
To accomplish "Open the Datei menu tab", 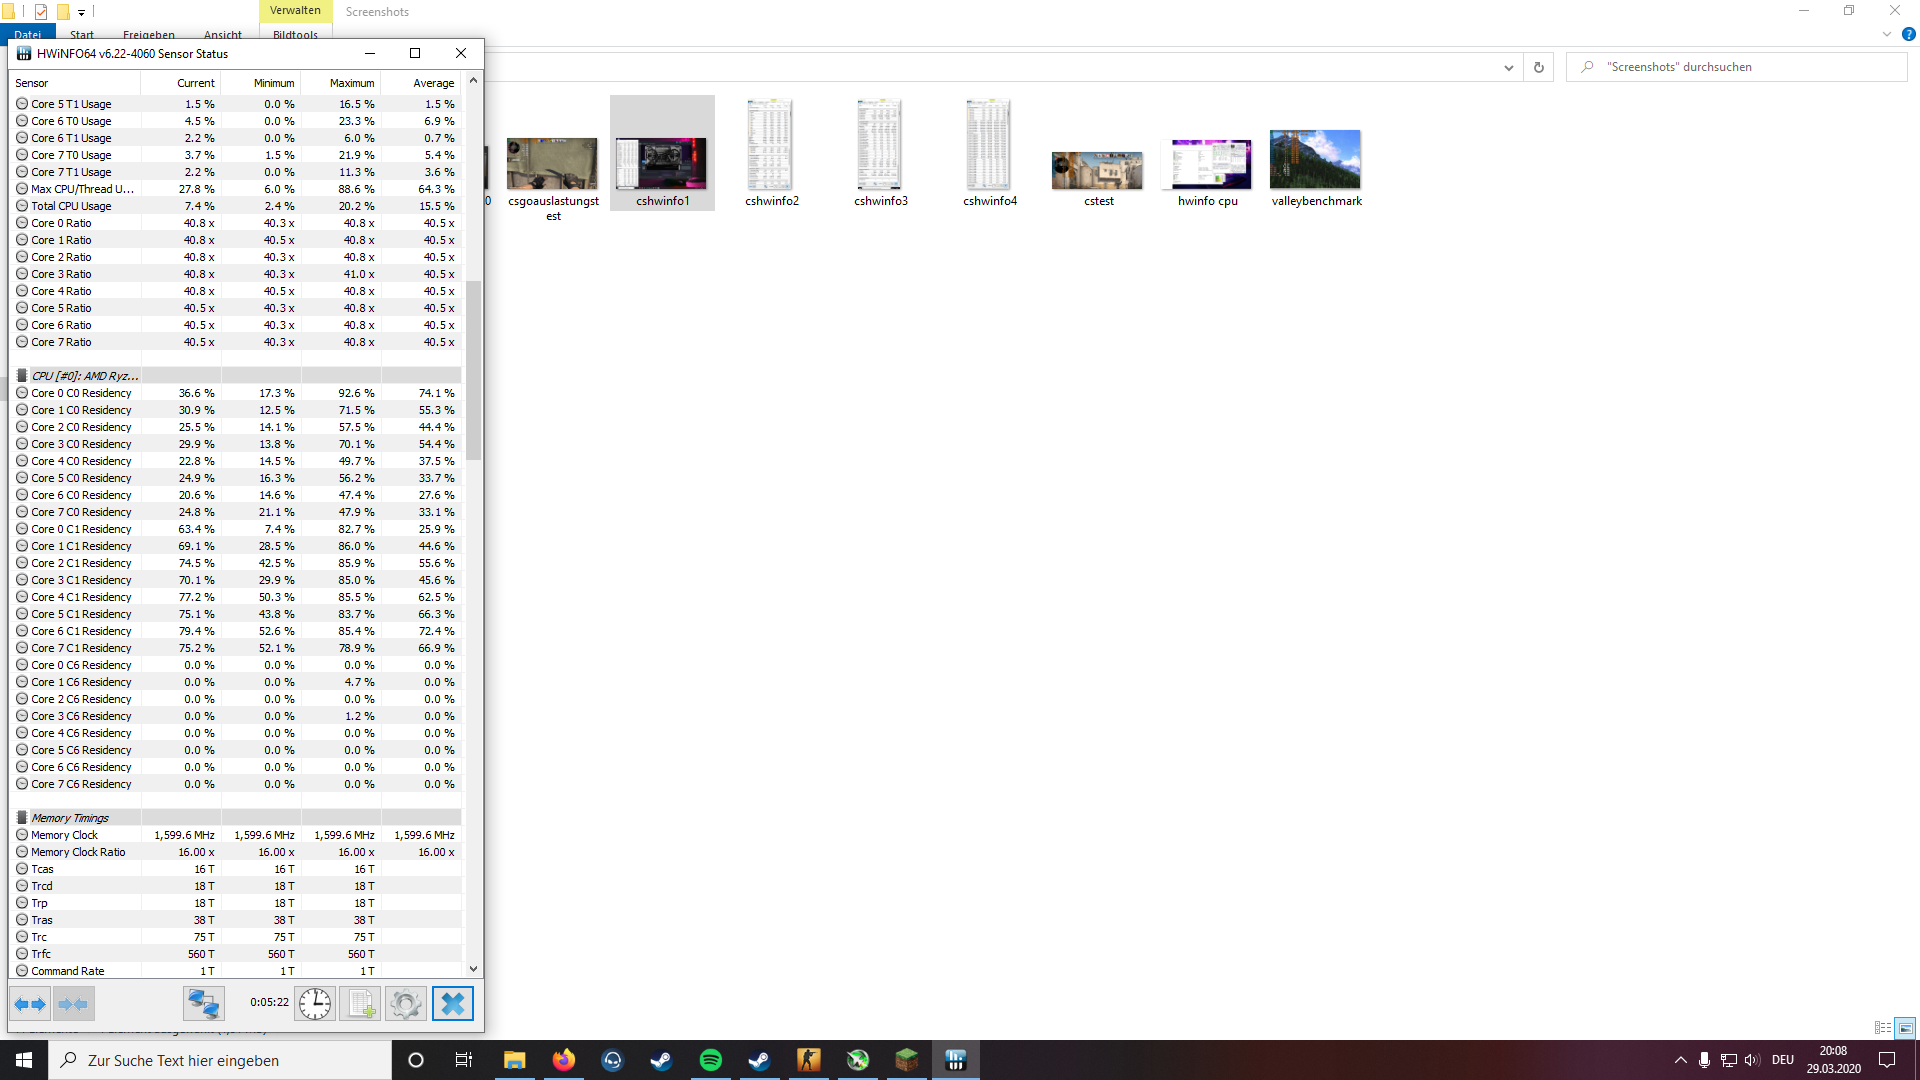I will (27, 35).
